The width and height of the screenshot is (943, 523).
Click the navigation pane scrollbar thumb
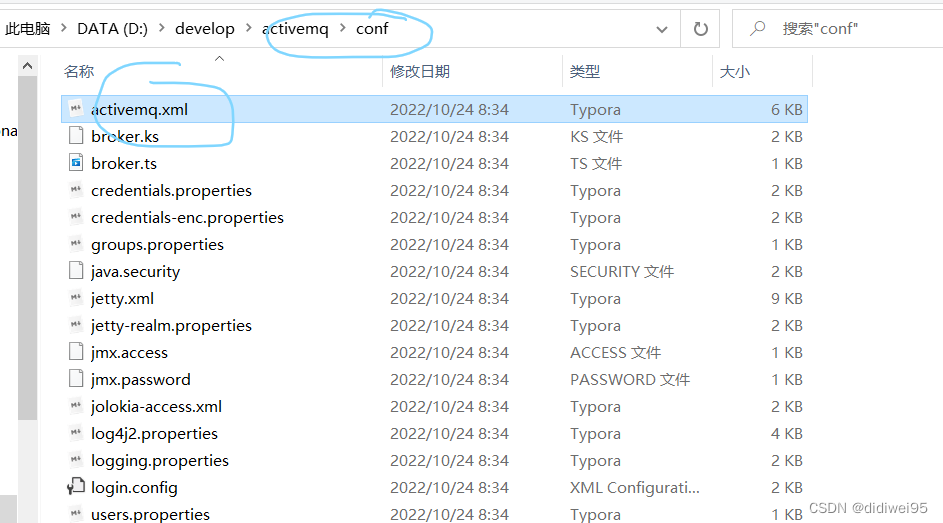[27, 248]
